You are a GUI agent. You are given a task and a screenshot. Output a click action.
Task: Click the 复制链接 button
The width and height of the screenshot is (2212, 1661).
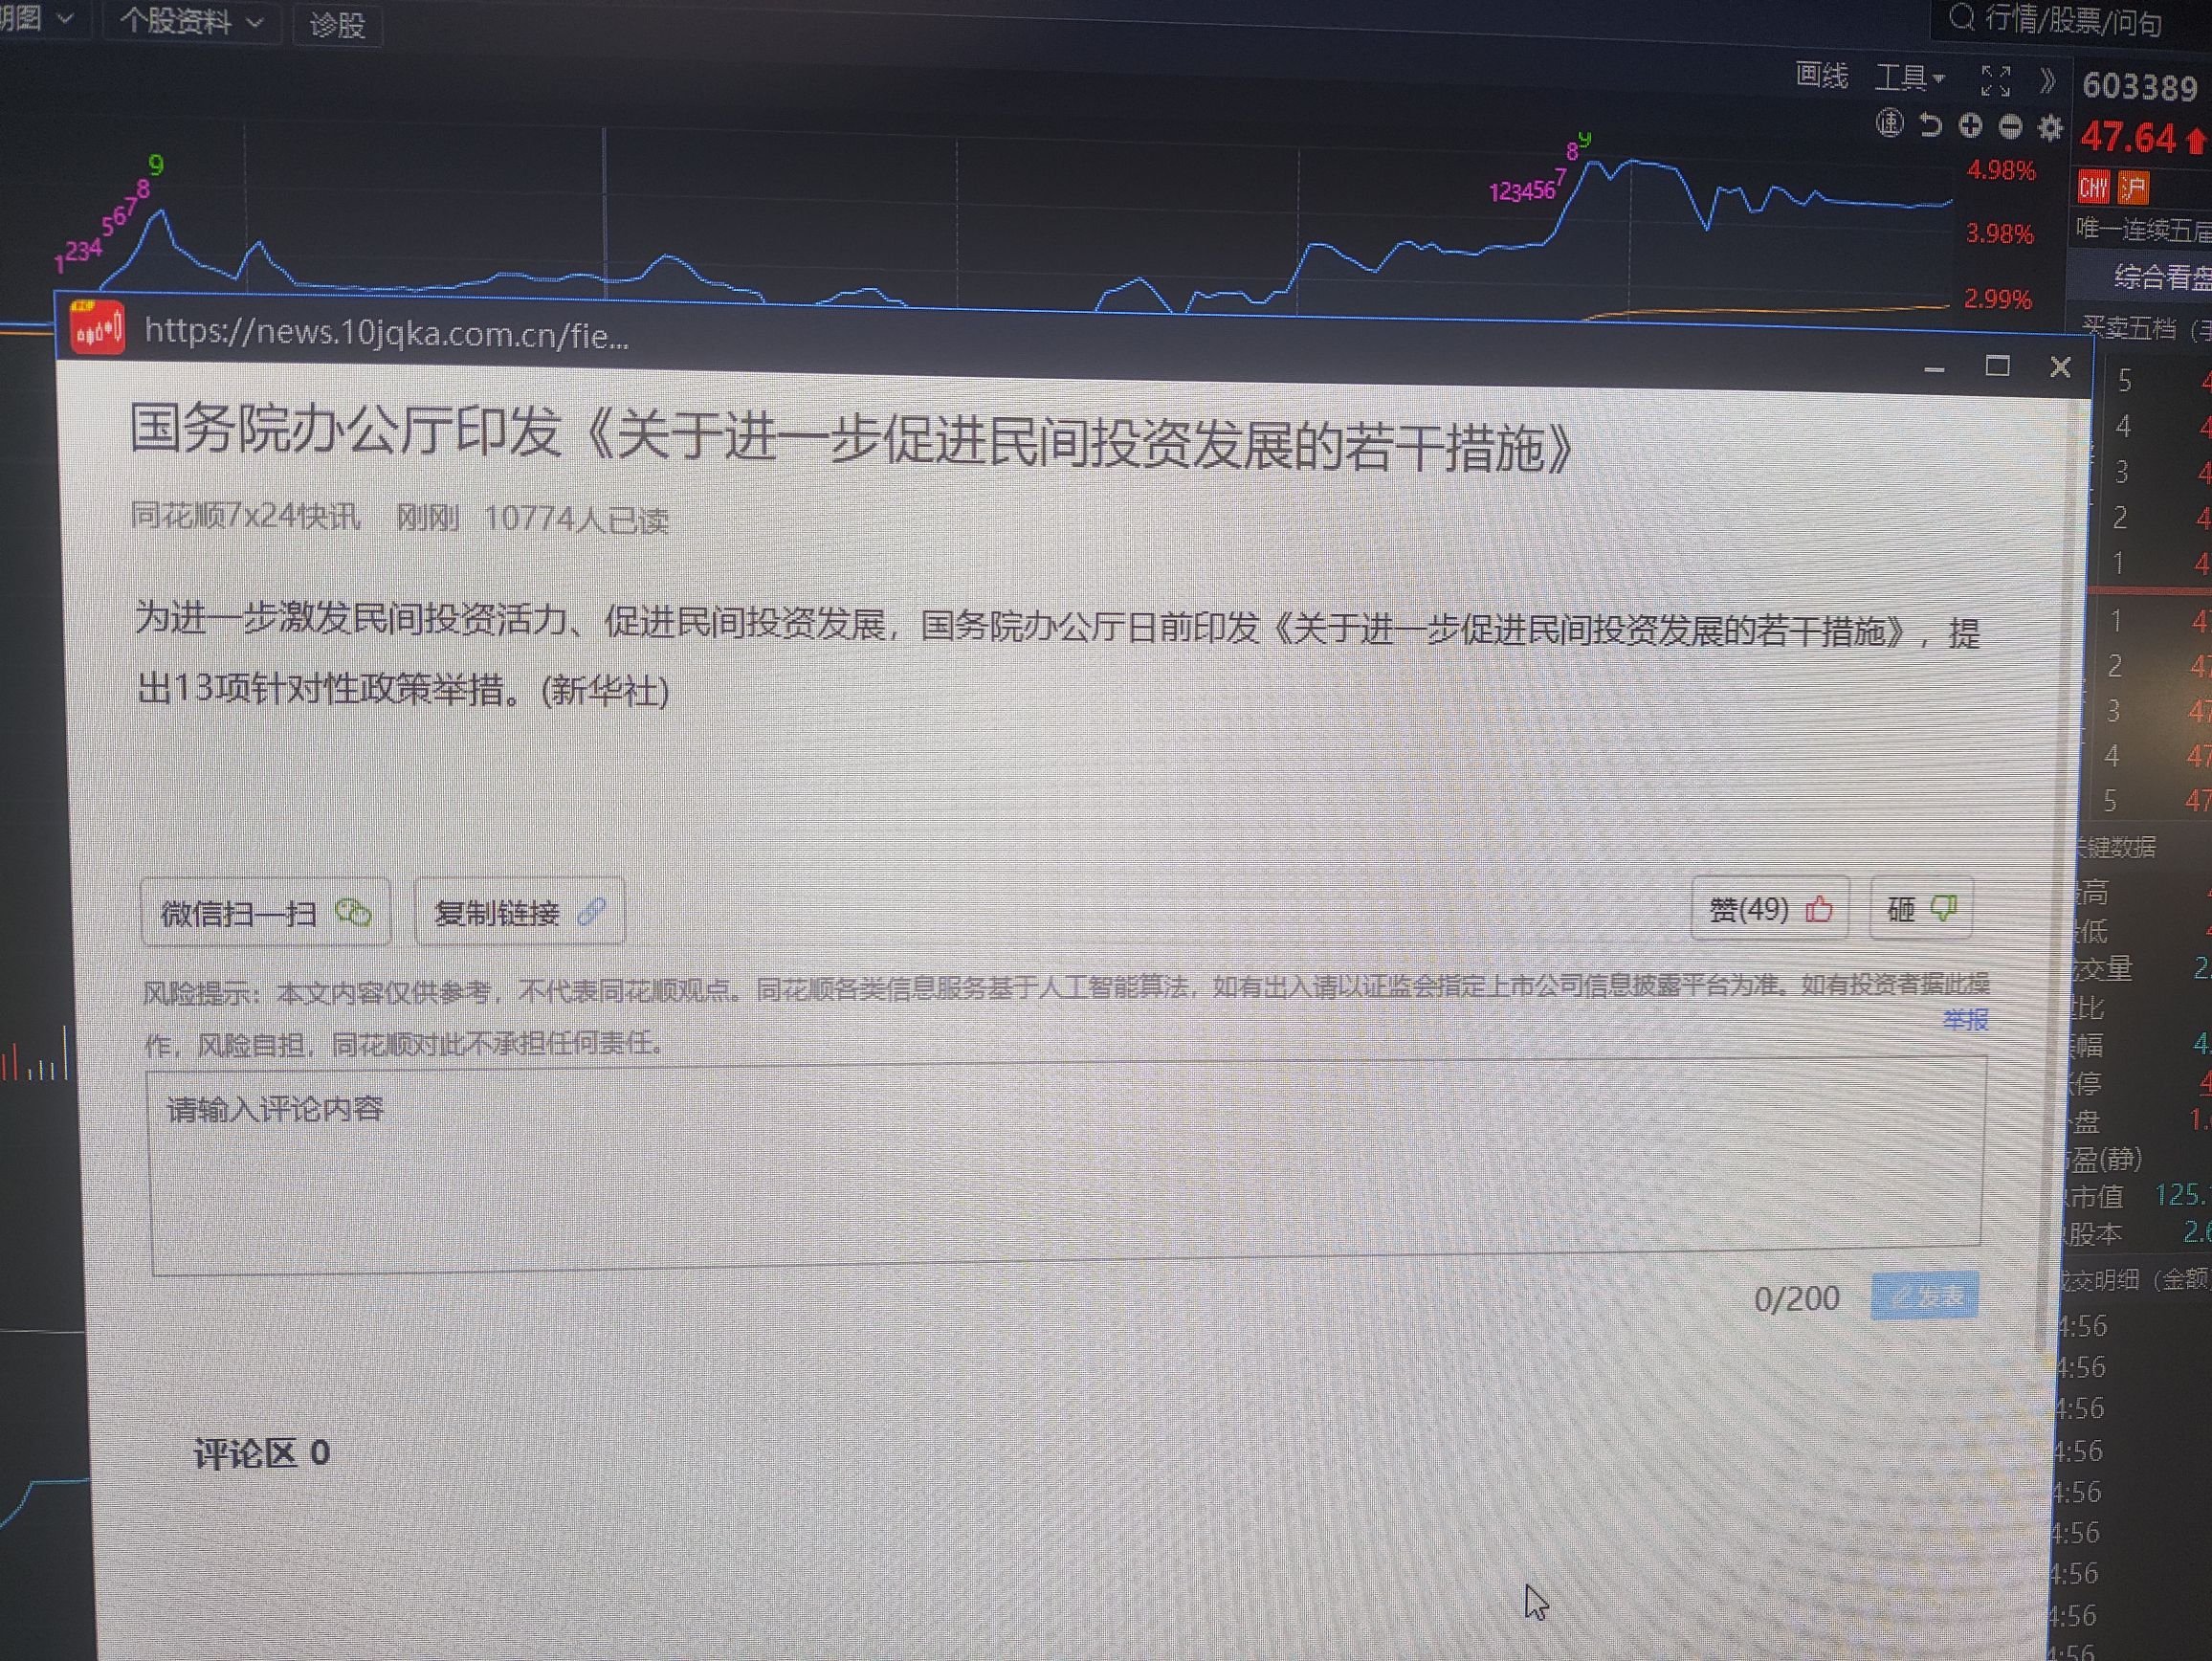point(519,912)
